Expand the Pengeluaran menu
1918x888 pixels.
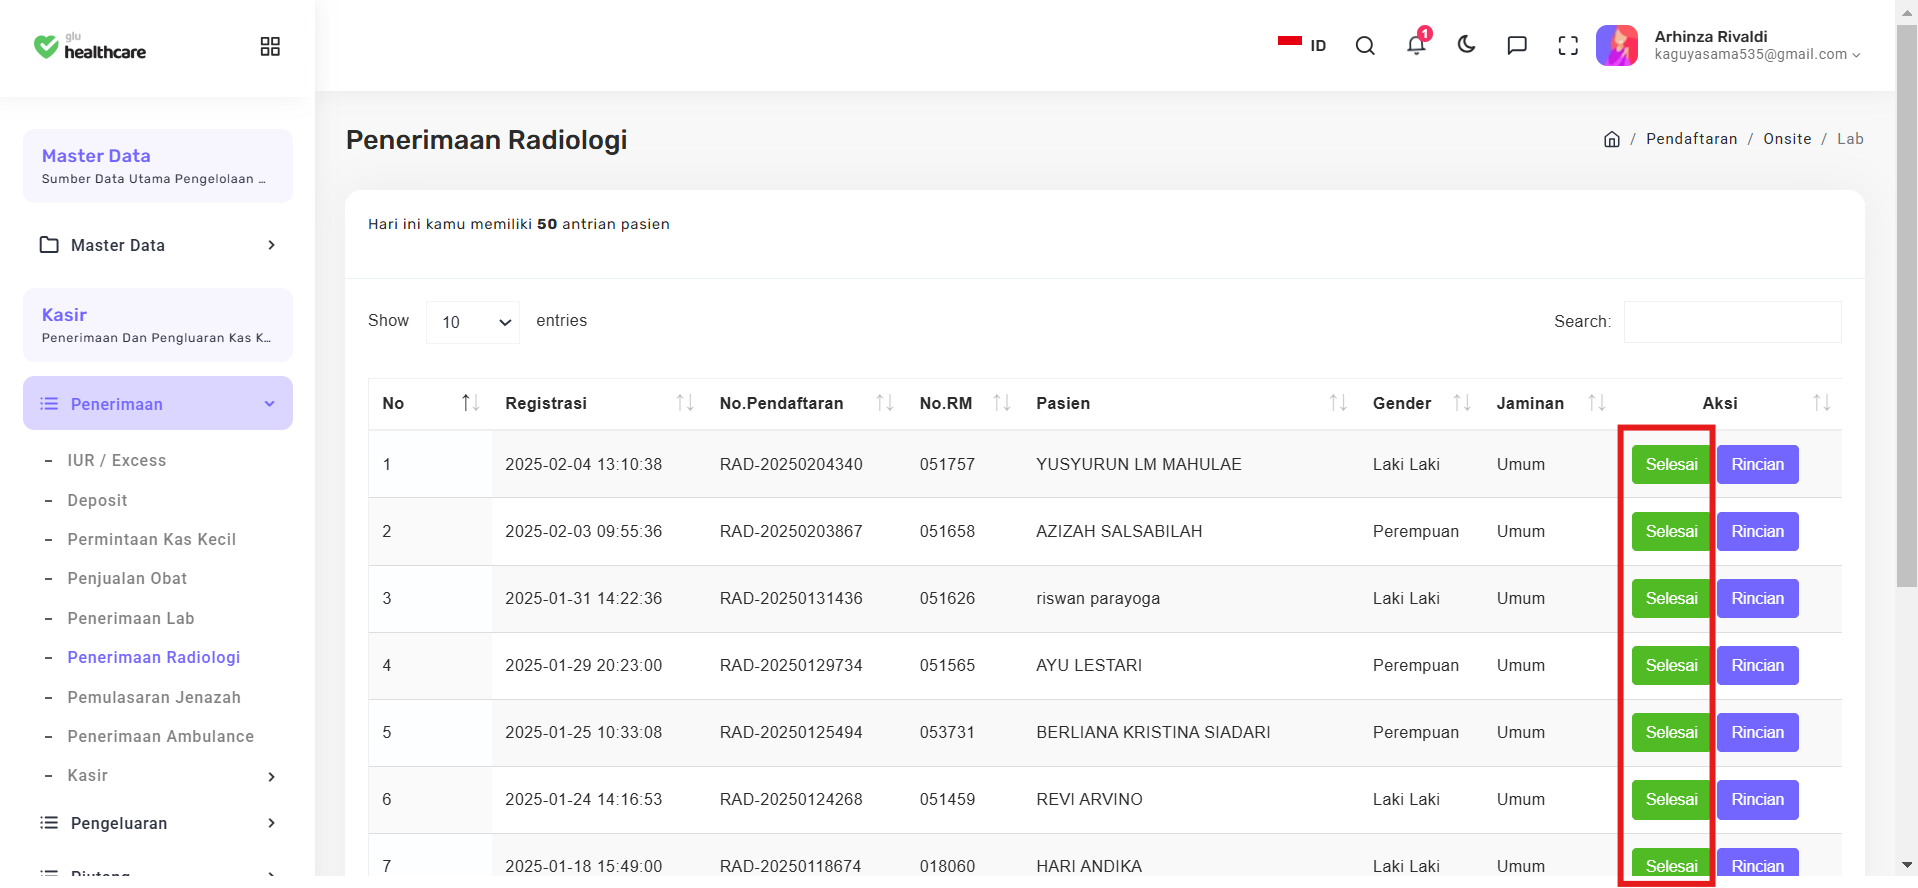pyautogui.click(x=158, y=823)
